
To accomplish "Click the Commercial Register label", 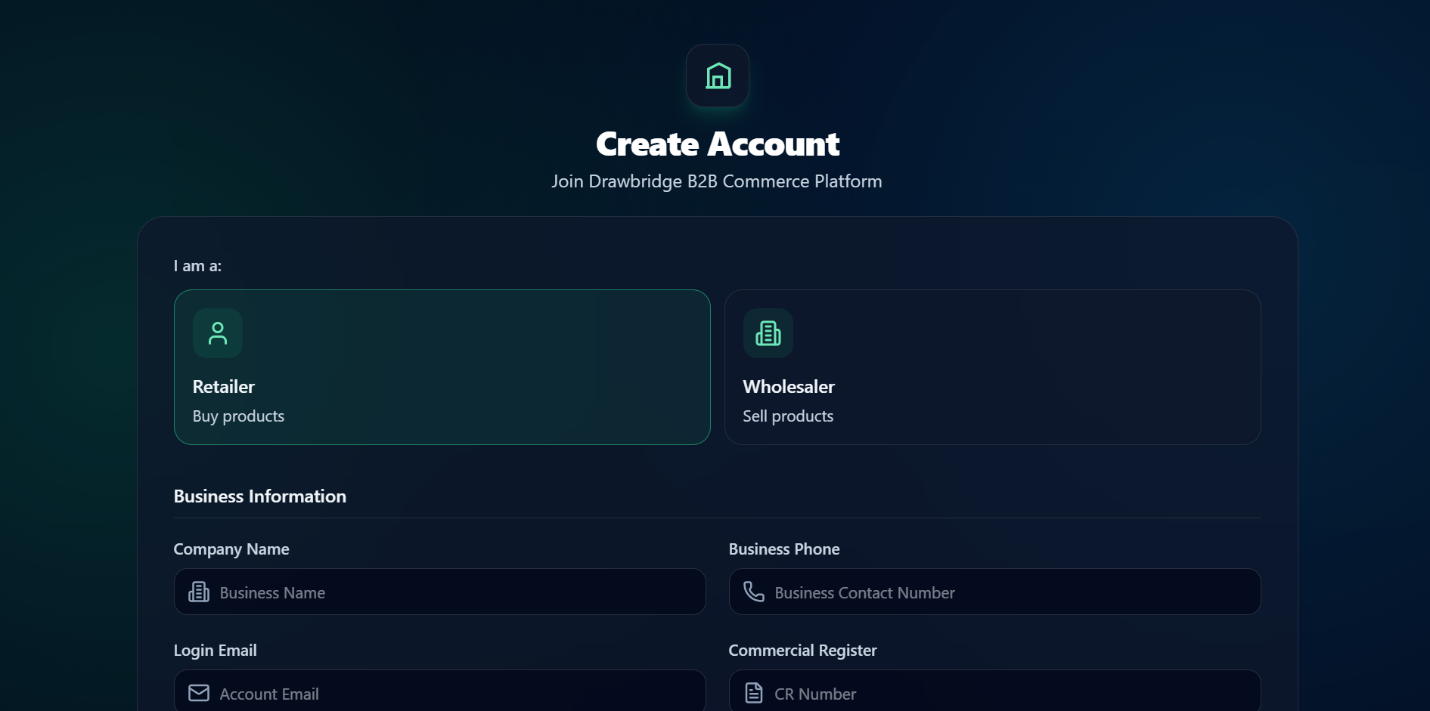I will pos(802,650).
